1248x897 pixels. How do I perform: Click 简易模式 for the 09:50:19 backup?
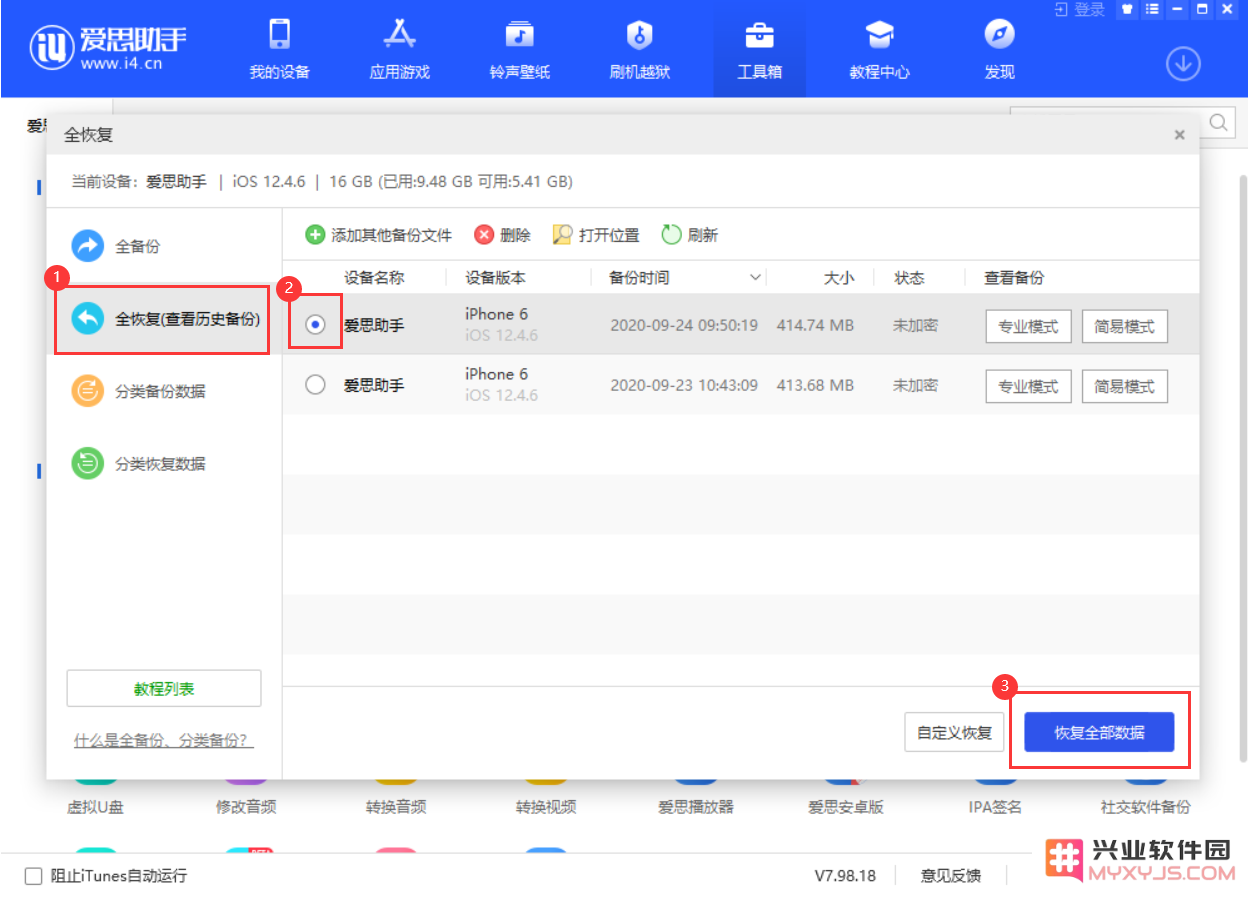pyautogui.click(x=1124, y=326)
